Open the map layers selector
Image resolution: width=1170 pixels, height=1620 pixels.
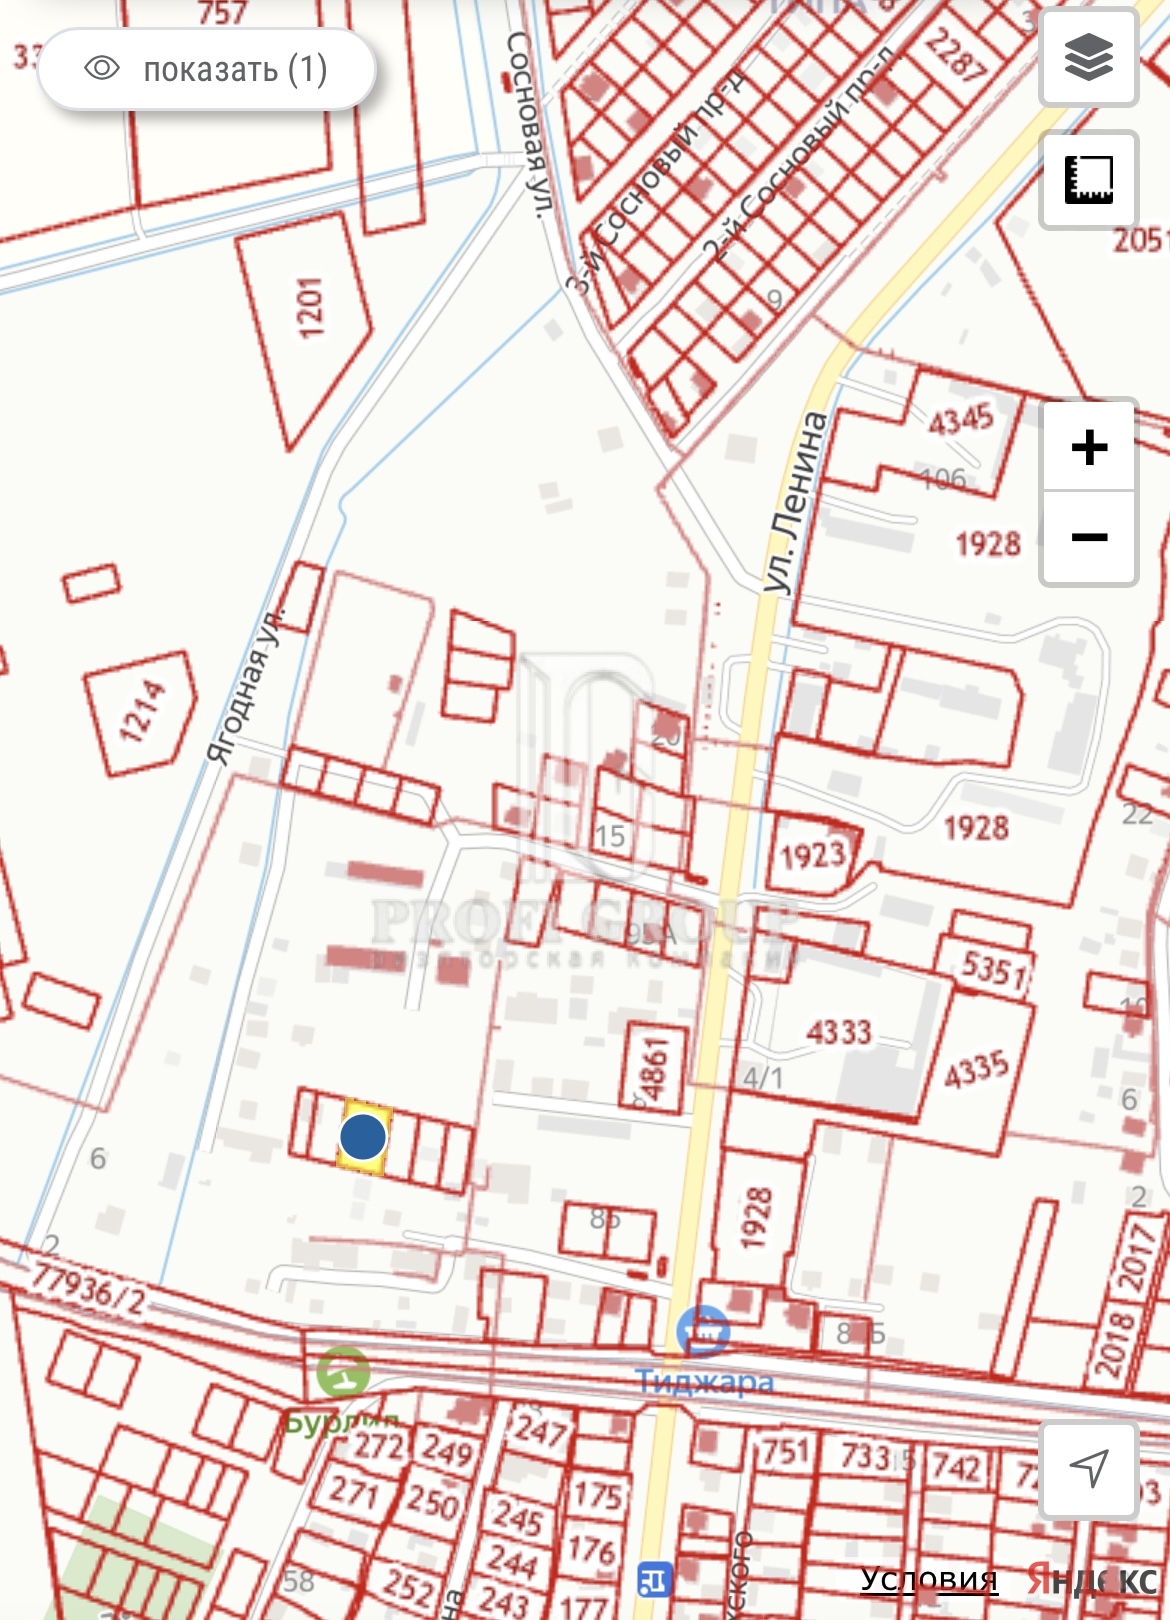point(1089,57)
